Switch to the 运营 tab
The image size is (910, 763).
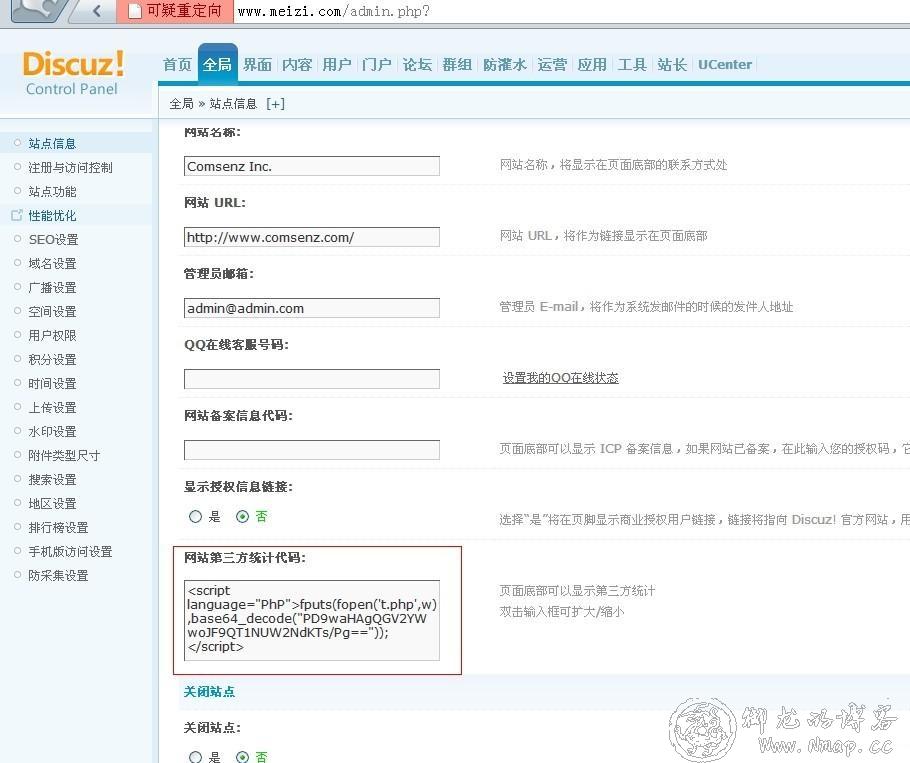click(x=552, y=64)
